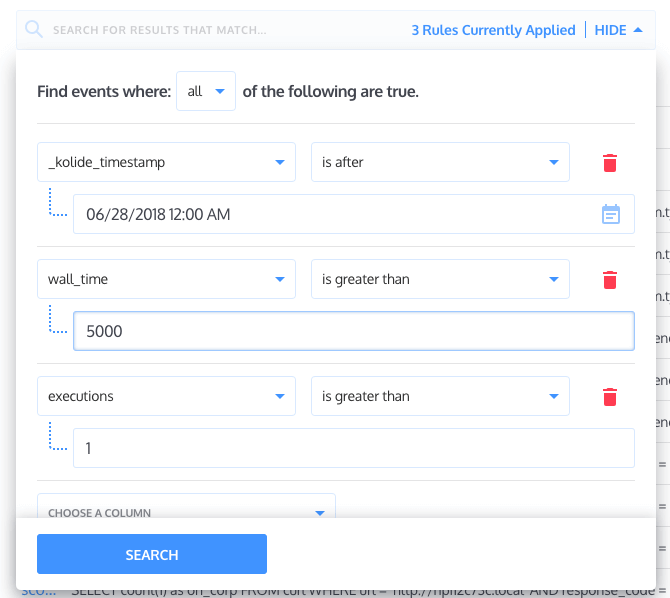Click the magnifier search icon

click(33, 29)
